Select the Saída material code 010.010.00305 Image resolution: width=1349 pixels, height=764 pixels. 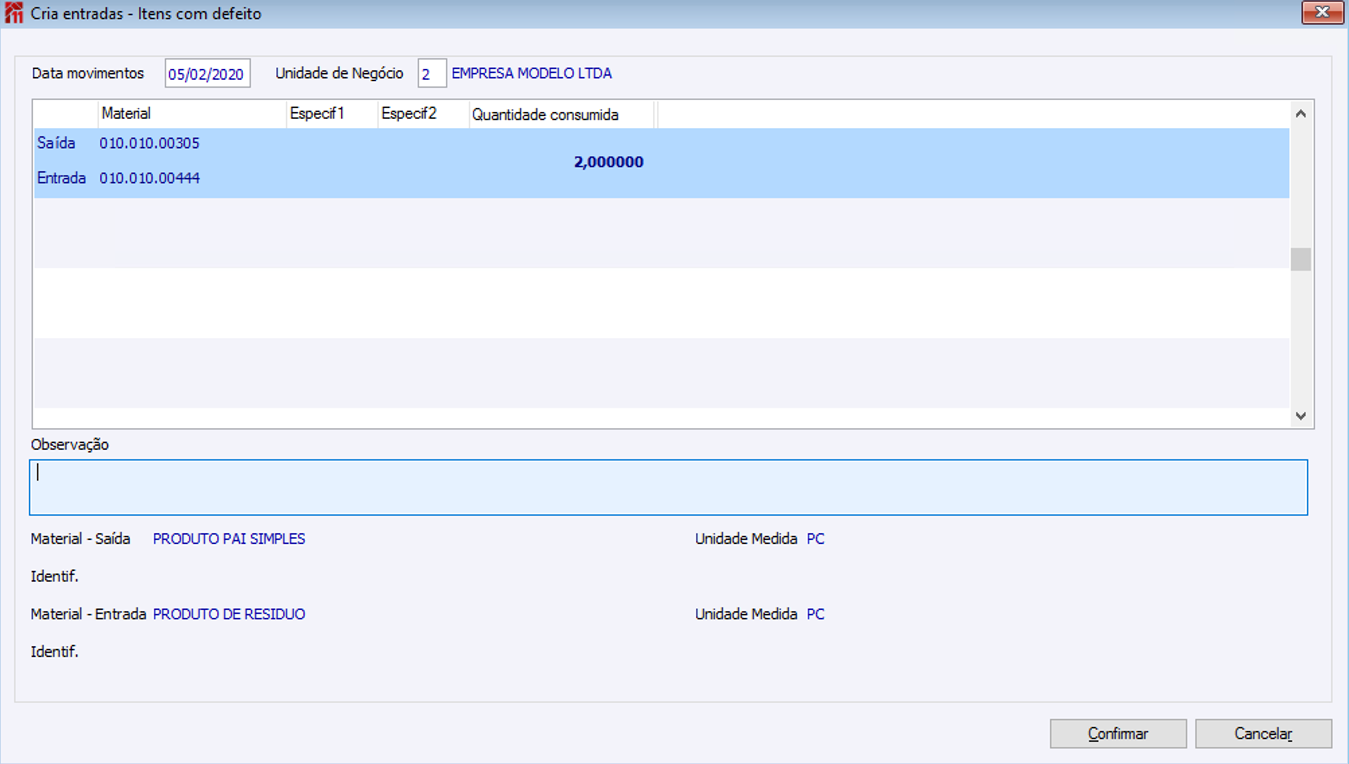coord(150,143)
